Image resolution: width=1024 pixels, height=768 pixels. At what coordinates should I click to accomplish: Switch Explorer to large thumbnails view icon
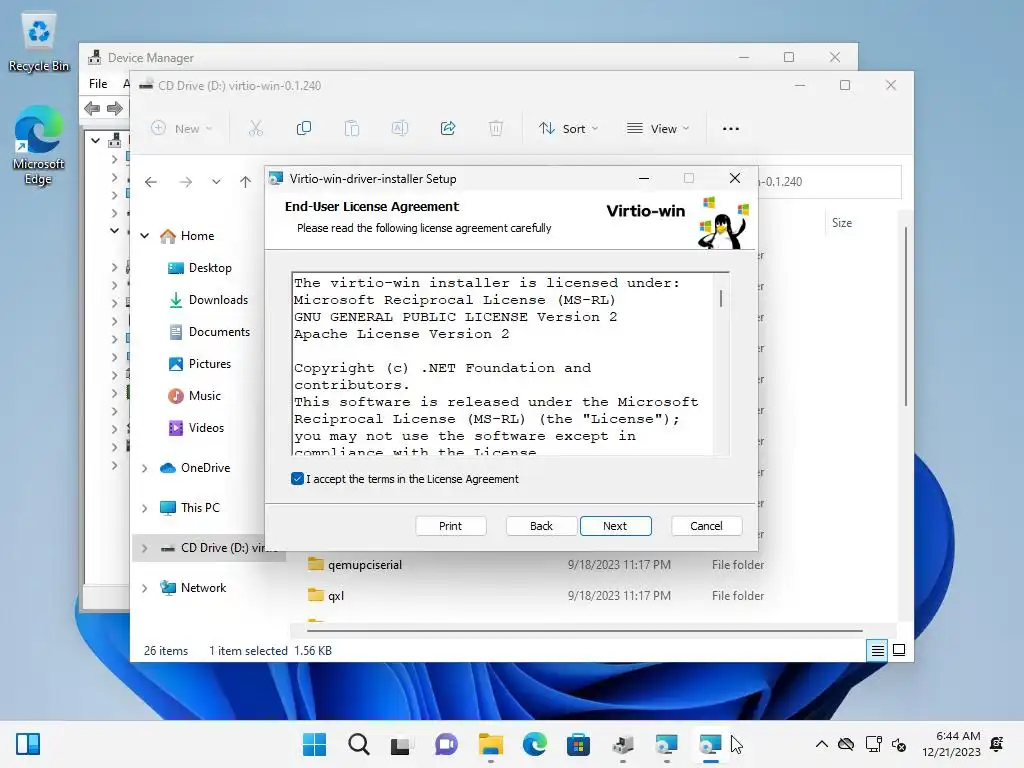[x=899, y=650]
